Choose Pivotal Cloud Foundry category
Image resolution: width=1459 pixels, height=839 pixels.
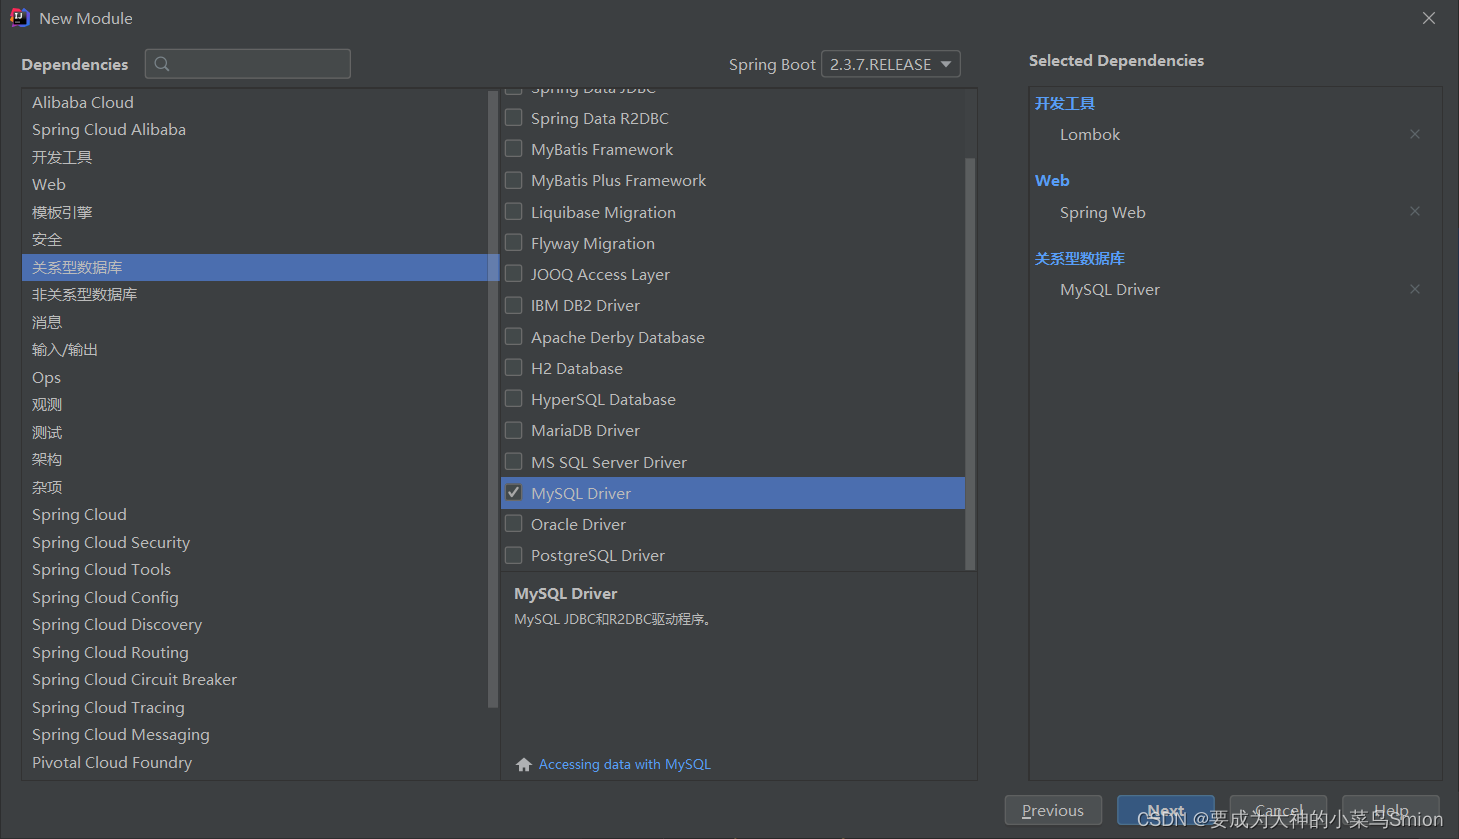[254, 762]
